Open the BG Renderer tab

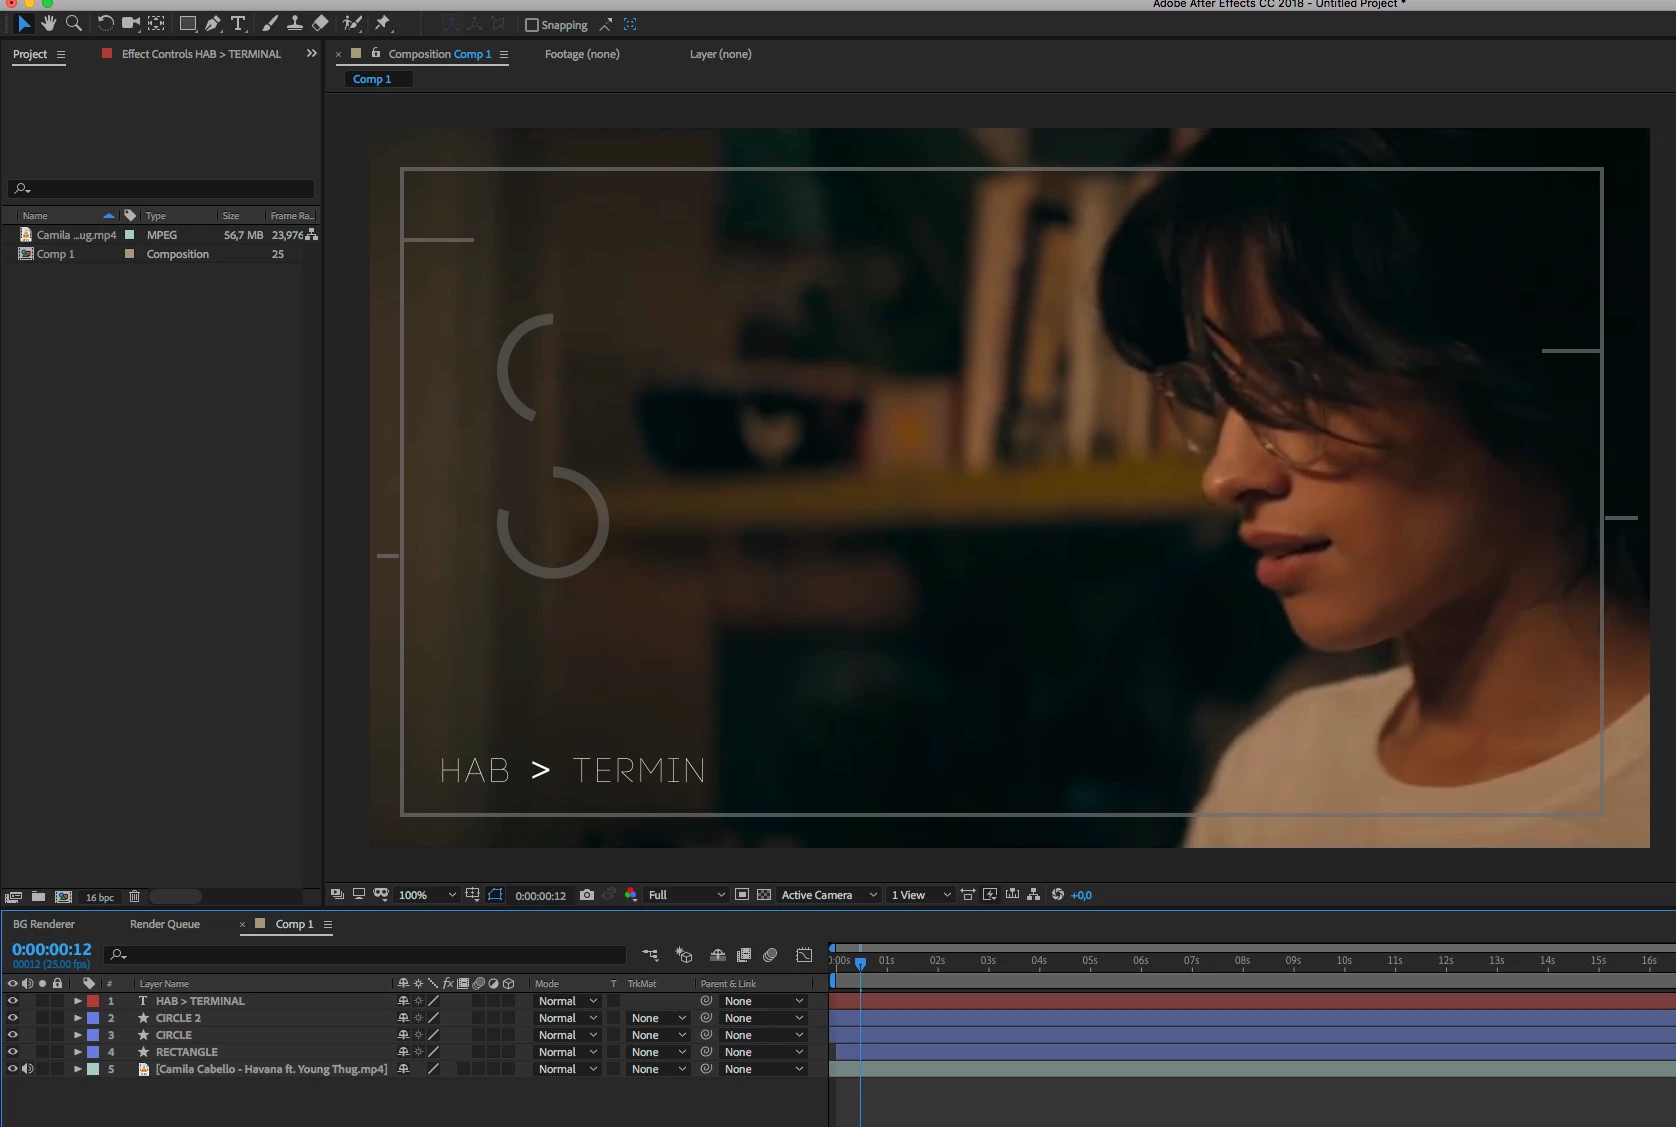click(44, 924)
